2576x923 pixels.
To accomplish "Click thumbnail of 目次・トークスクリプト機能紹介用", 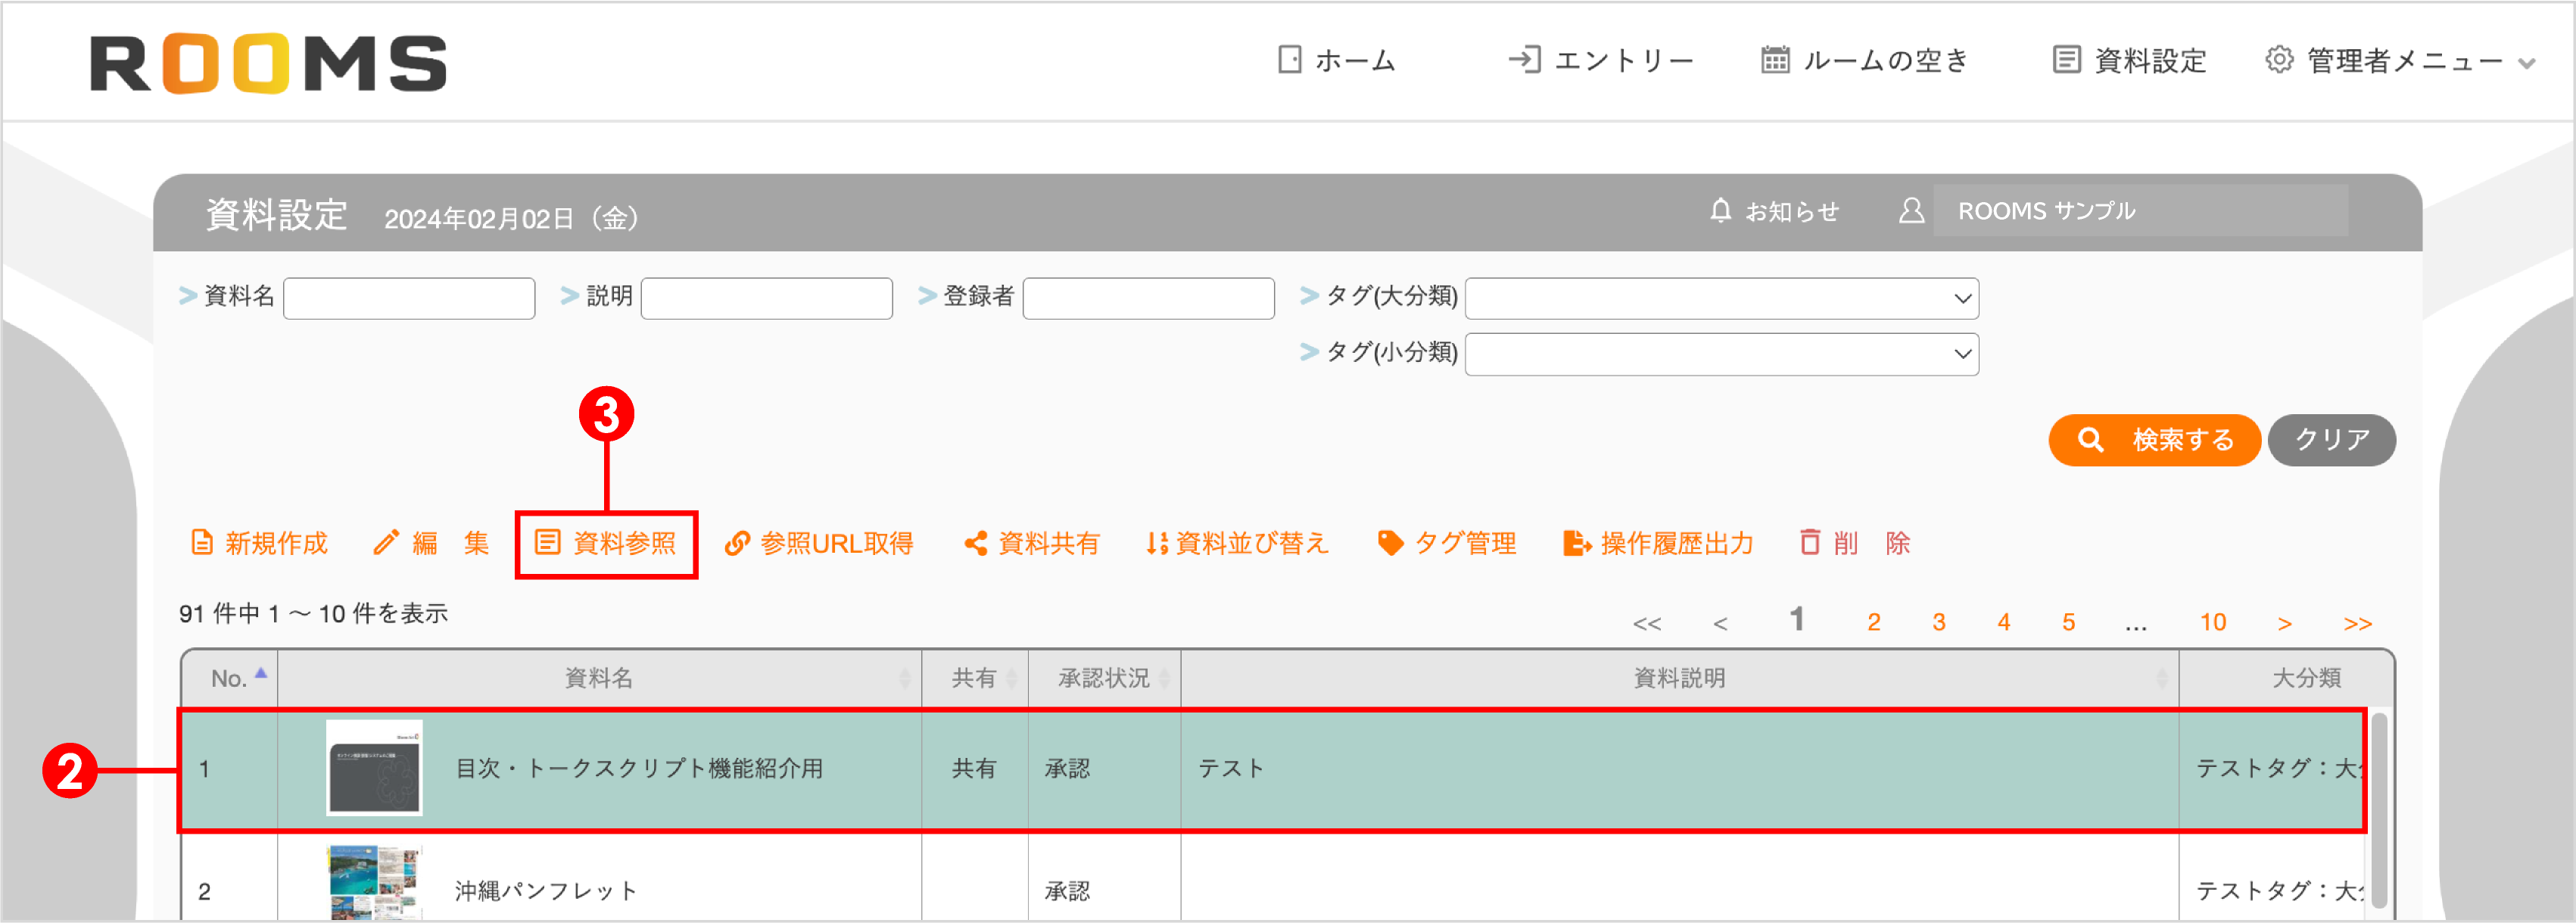I will coord(374,768).
